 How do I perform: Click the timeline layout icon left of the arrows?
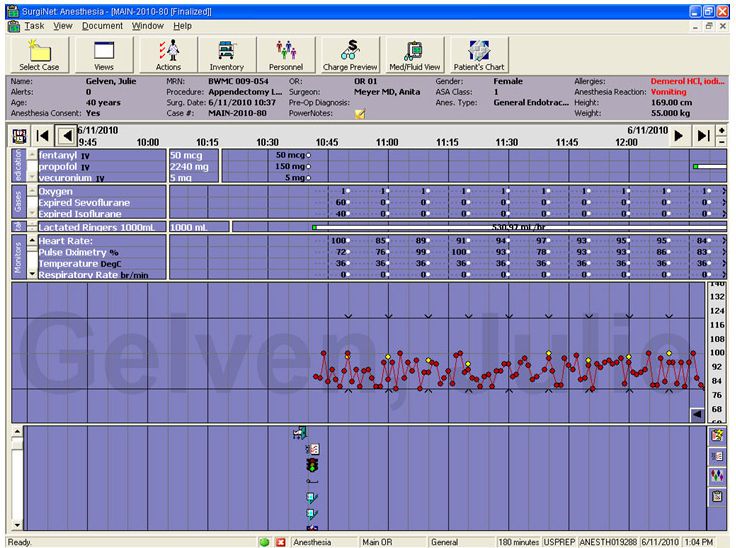tap(20, 136)
